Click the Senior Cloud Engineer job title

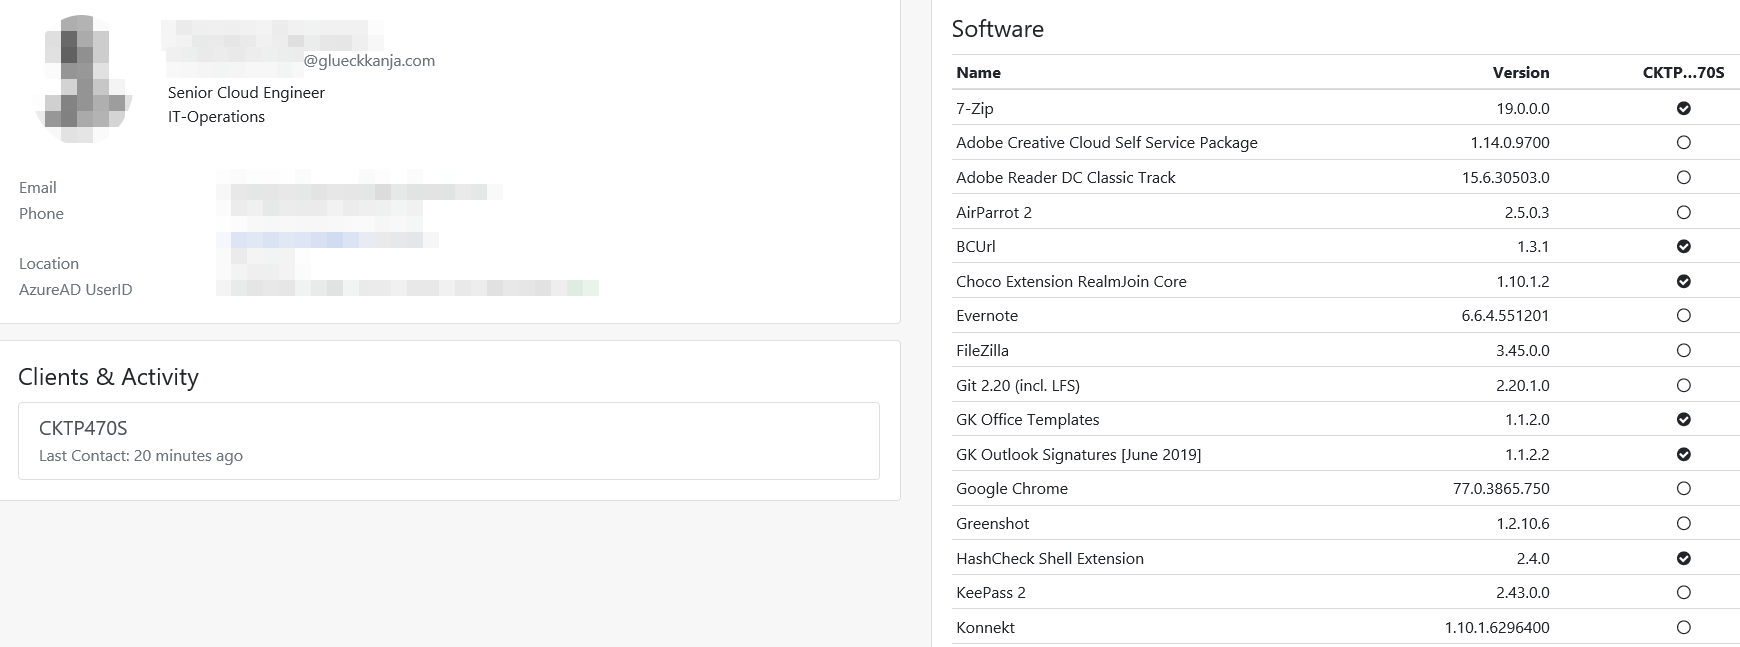tap(246, 92)
